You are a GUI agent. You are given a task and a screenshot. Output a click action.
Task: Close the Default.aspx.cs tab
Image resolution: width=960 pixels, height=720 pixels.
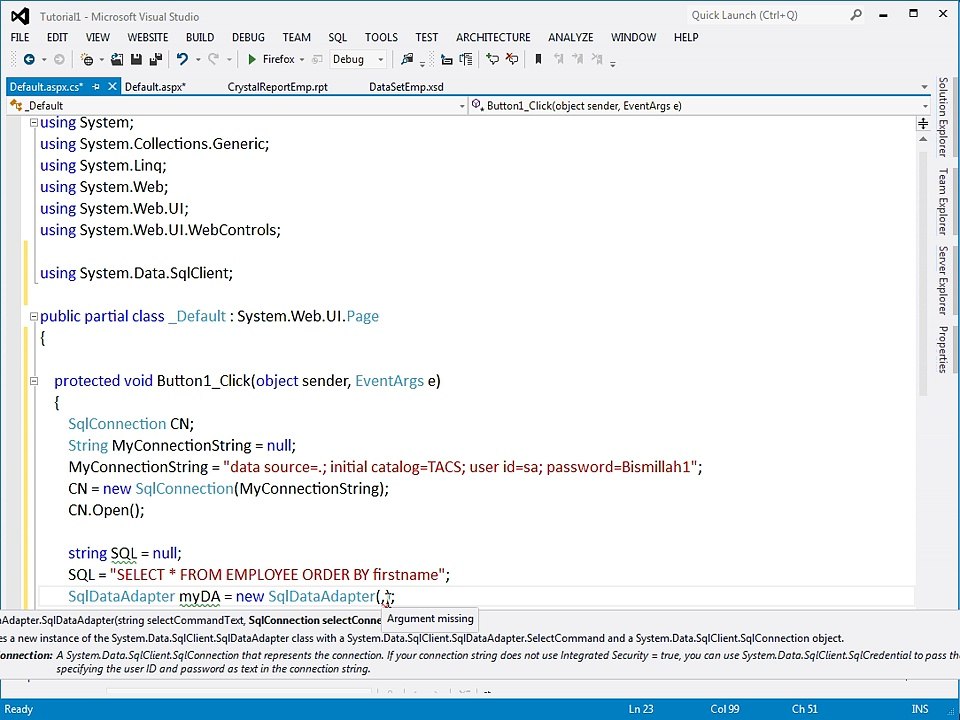point(112,87)
